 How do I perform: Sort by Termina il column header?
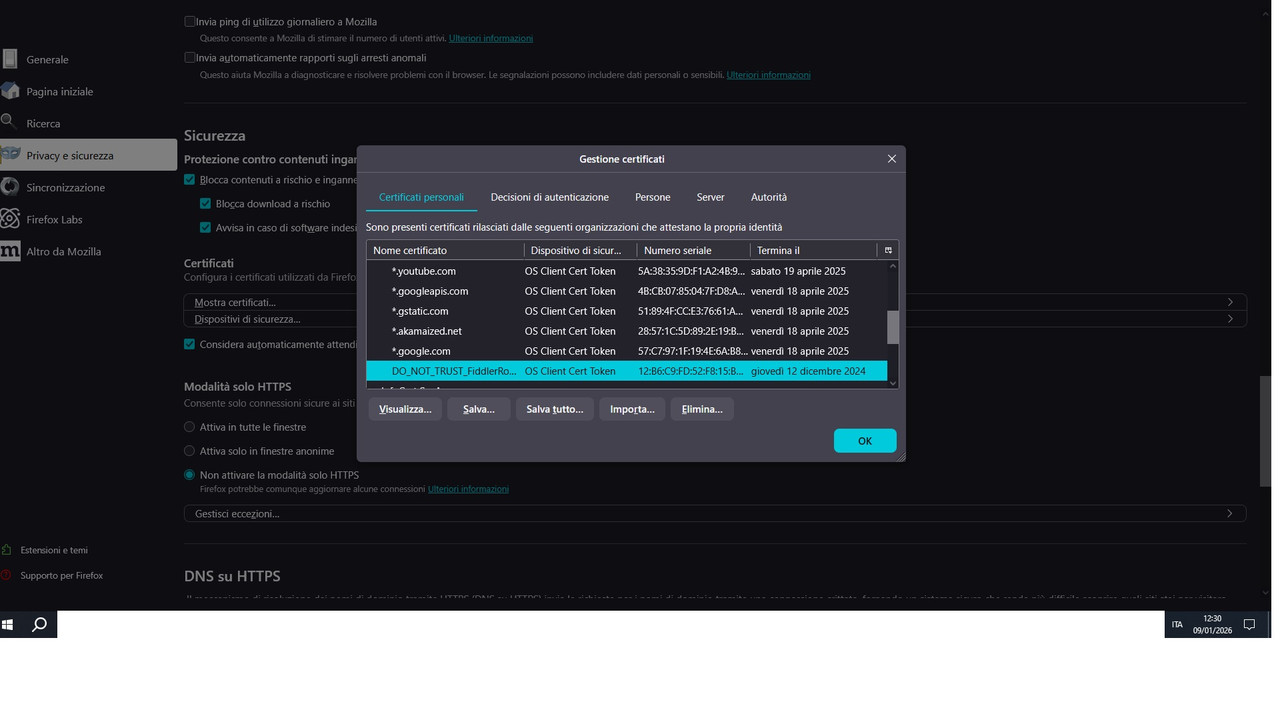tap(813, 250)
